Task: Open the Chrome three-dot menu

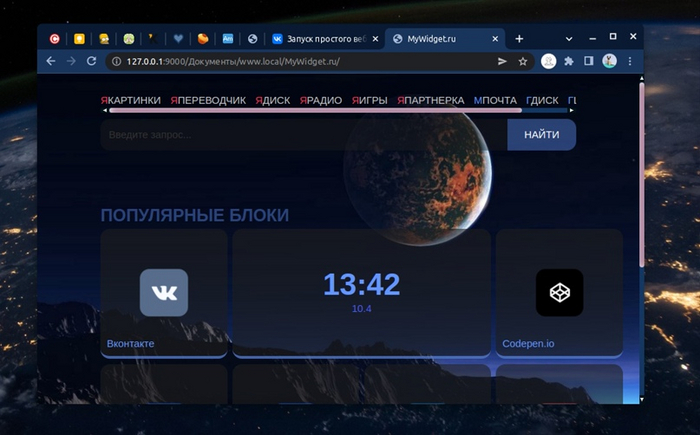Action: (x=629, y=61)
